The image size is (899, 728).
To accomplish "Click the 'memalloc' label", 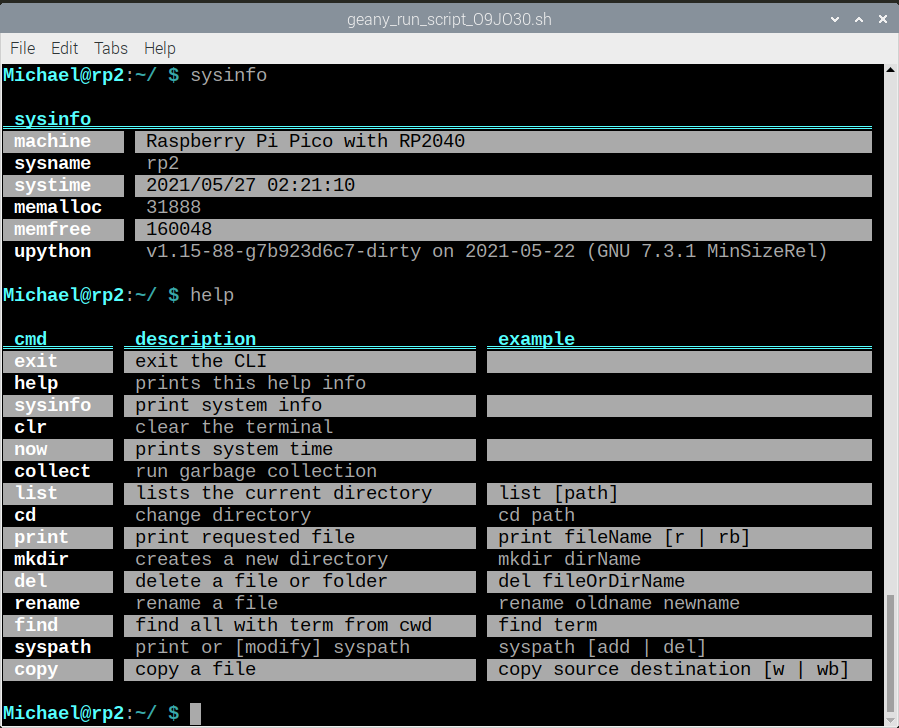I will point(57,207).
